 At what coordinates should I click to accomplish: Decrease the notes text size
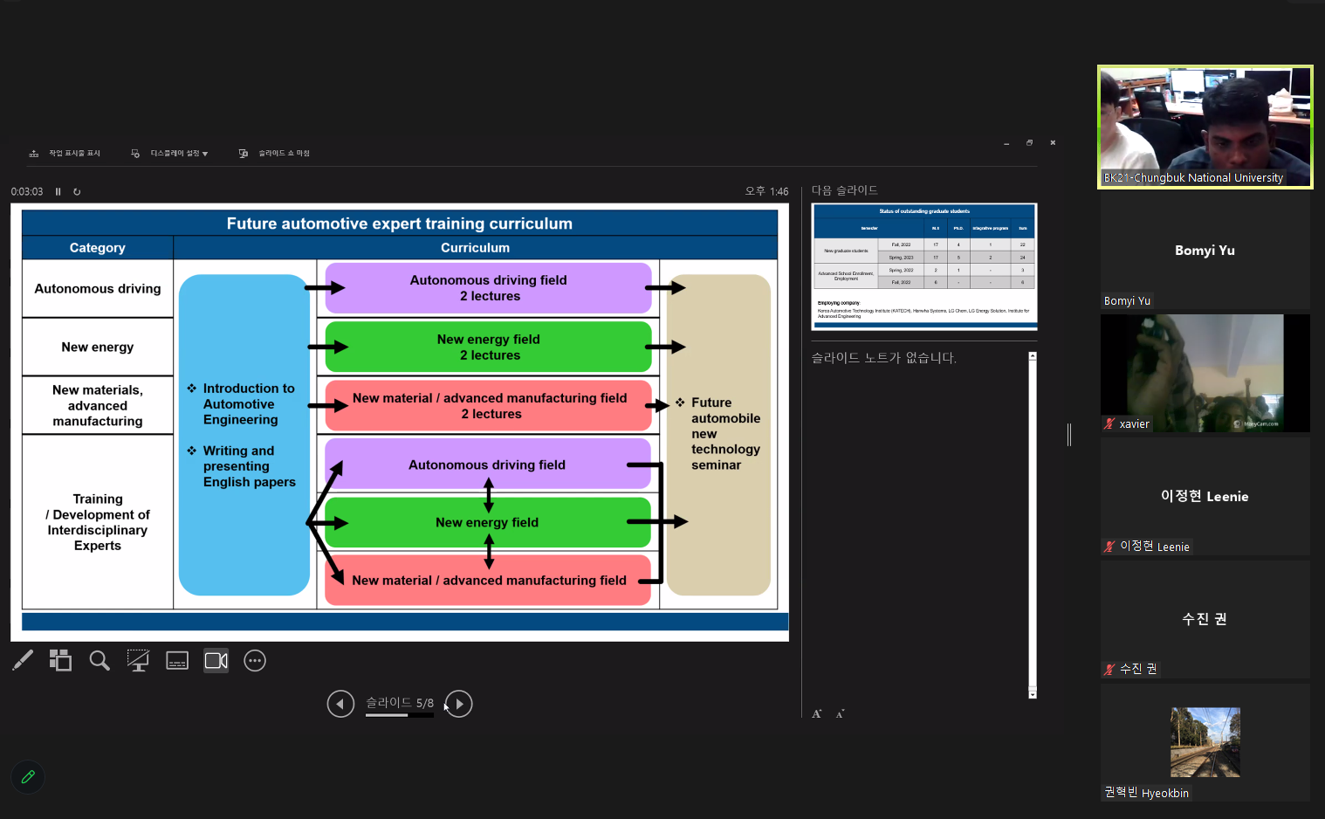840,713
